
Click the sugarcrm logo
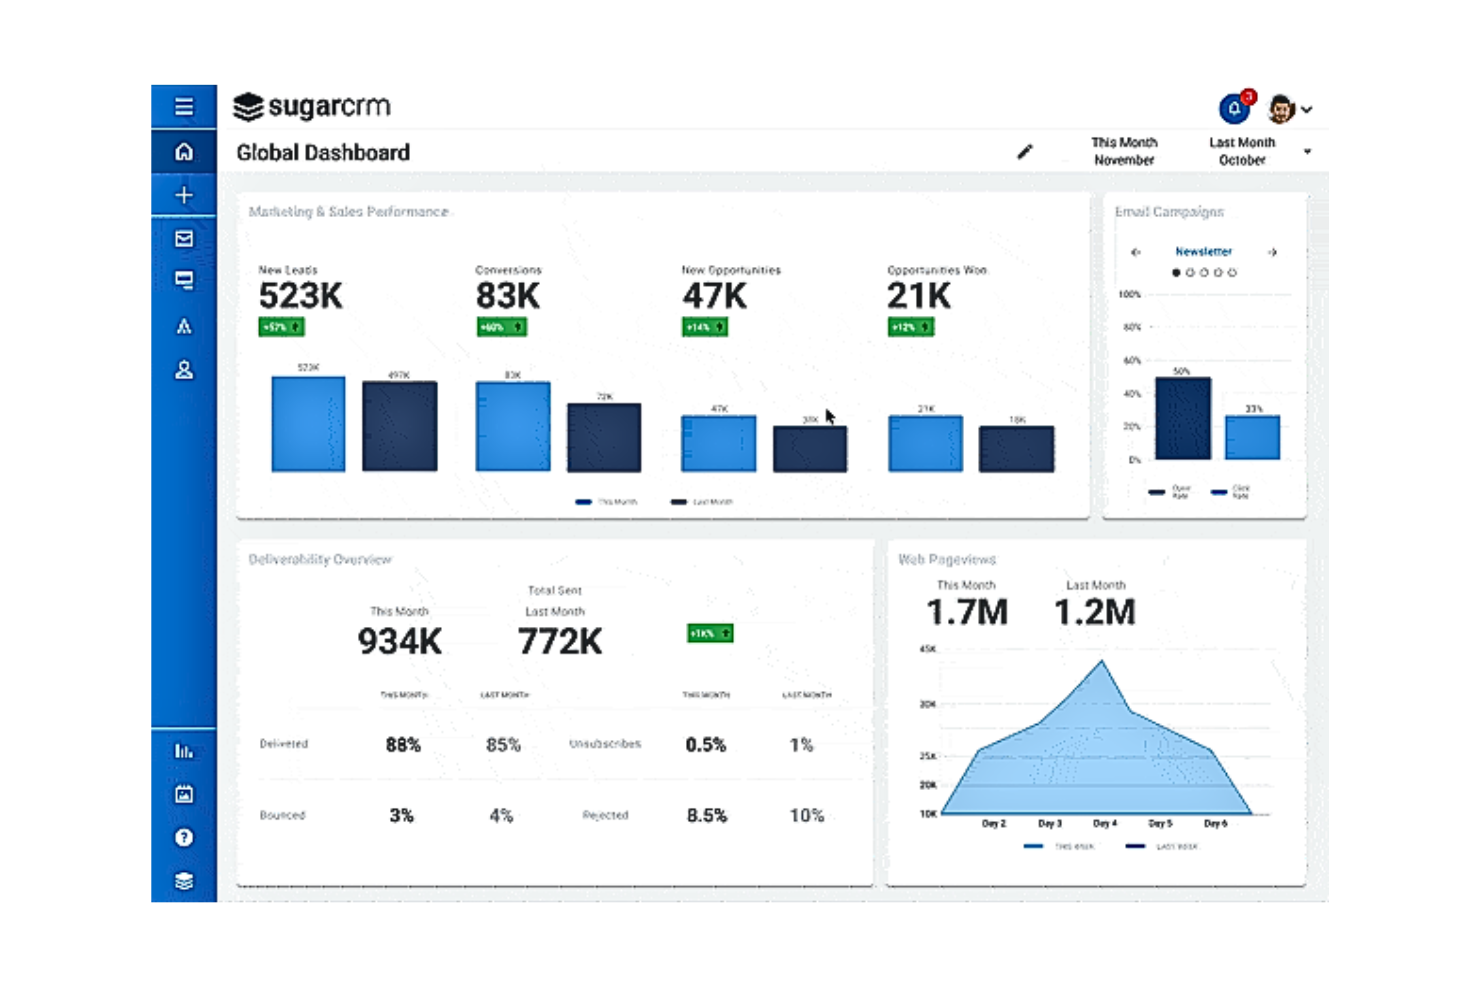click(x=311, y=106)
